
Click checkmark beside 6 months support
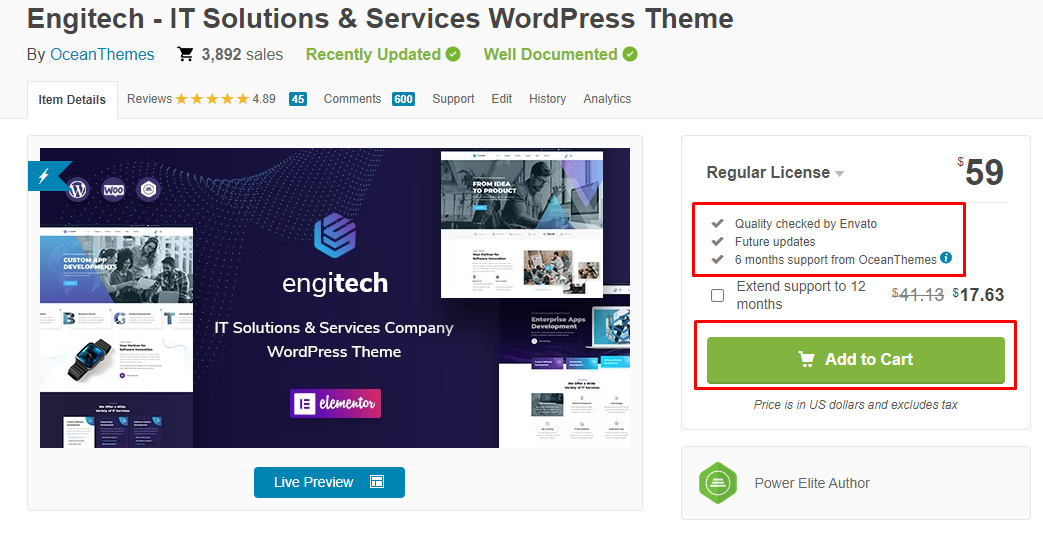click(717, 259)
